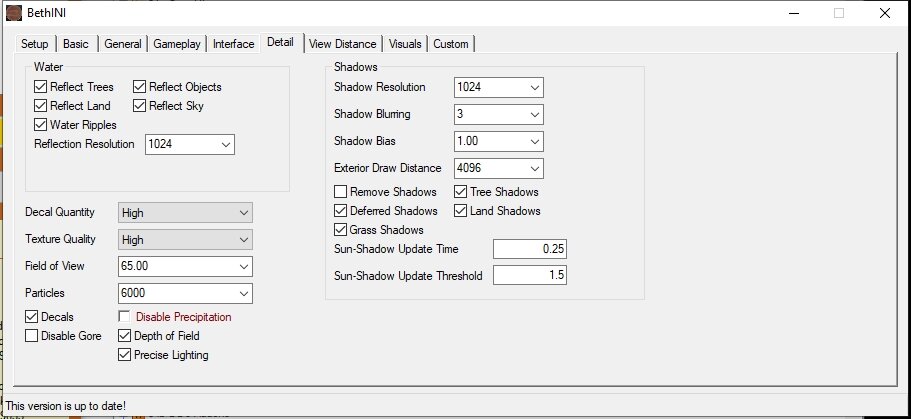911x419 pixels.
Task: Select the Detail tab
Action: [x=281, y=42]
